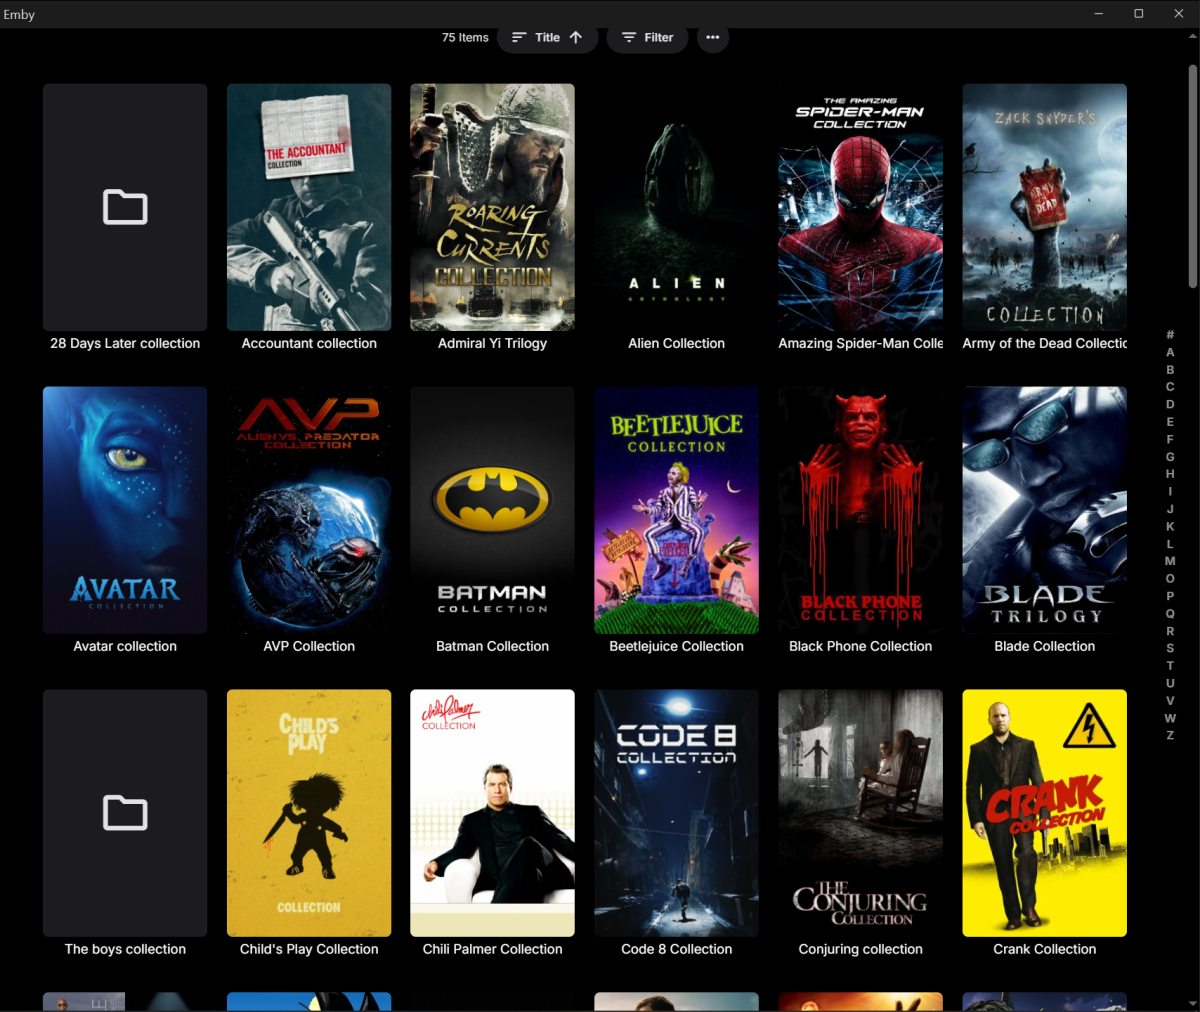Jump to letter K in alphabet index
This screenshot has height=1012, width=1200.
coord(1170,526)
